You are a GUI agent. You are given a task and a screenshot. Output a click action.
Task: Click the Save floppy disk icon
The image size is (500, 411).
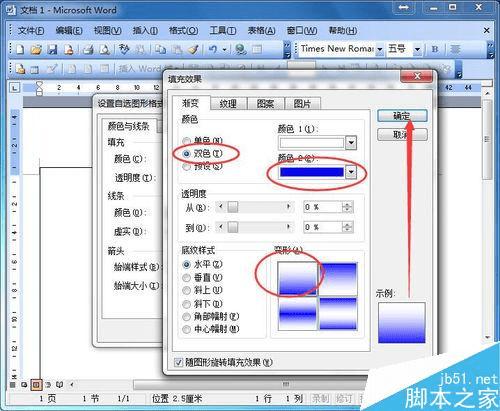click(x=52, y=50)
